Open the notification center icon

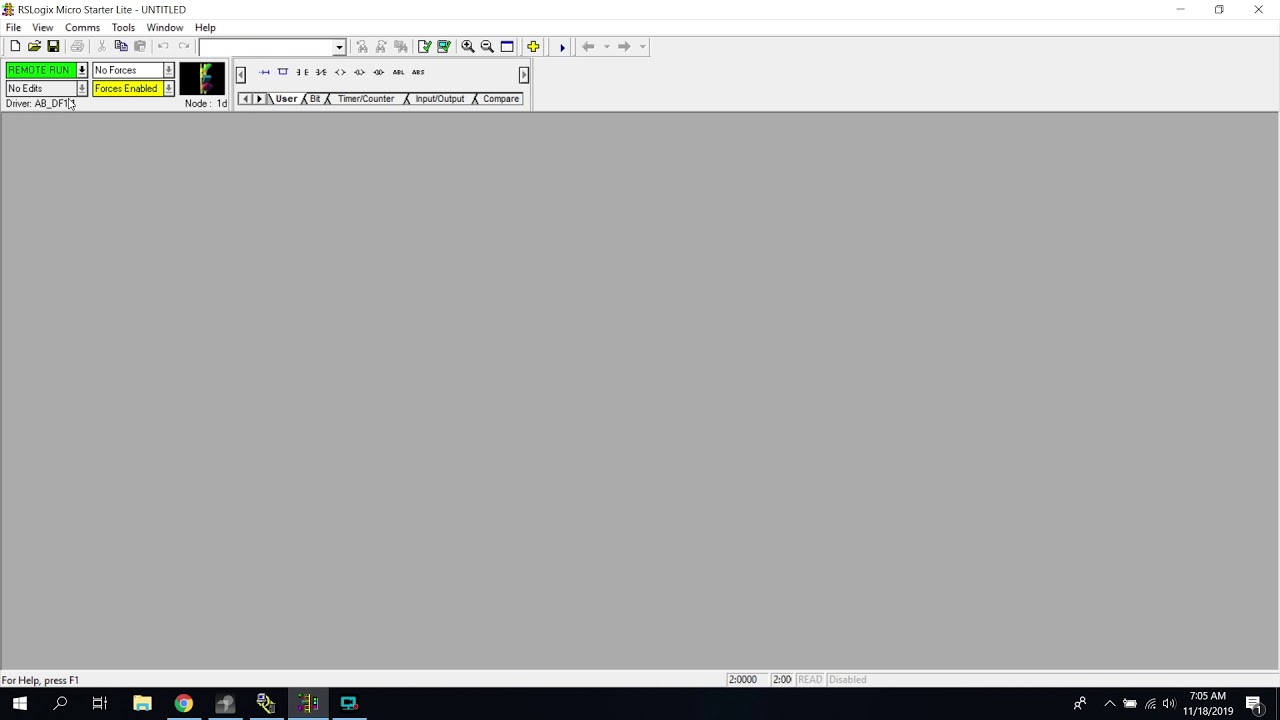tap(1254, 704)
